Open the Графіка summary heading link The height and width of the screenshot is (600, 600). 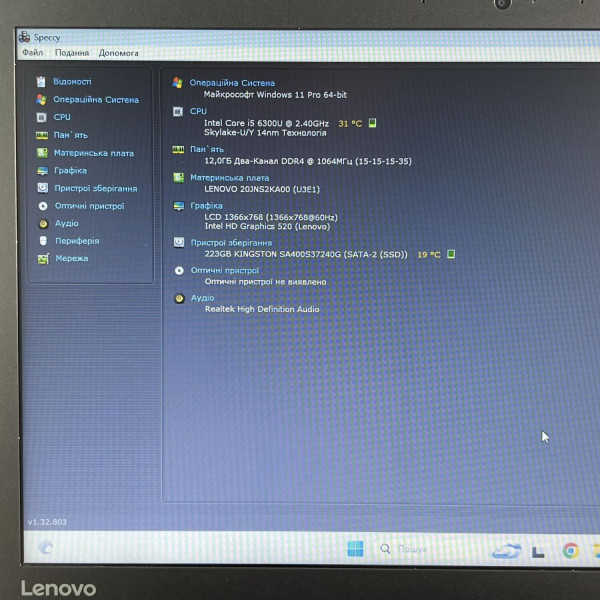pos(206,206)
